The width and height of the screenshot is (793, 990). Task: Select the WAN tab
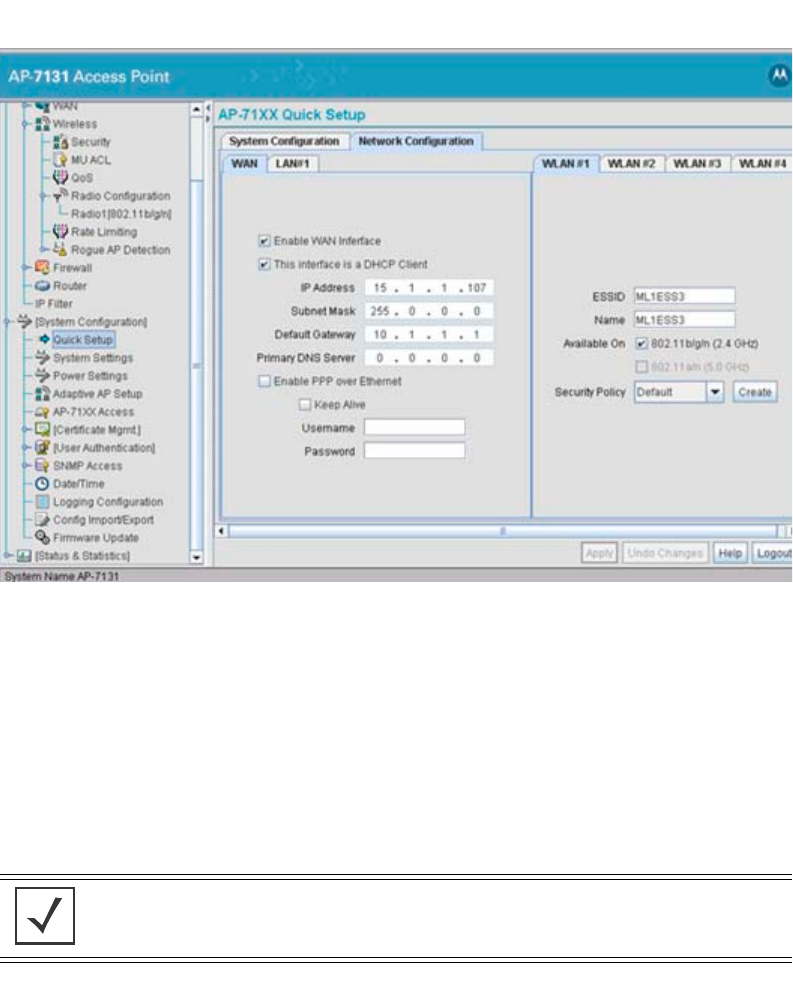pos(244,164)
